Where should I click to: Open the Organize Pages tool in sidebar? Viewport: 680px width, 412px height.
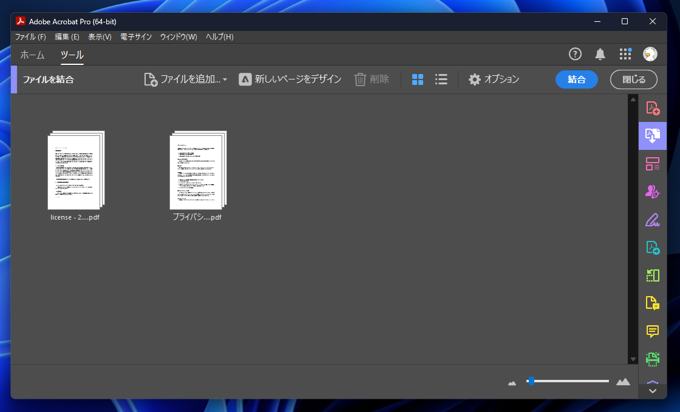click(x=653, y=164)
